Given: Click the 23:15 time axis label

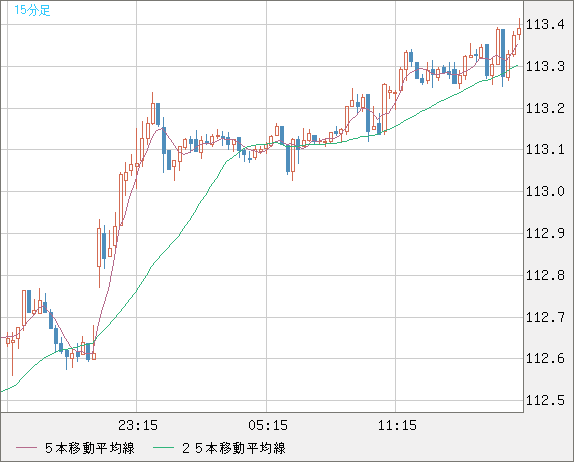Looking at the screenshot, I should 138,425.
